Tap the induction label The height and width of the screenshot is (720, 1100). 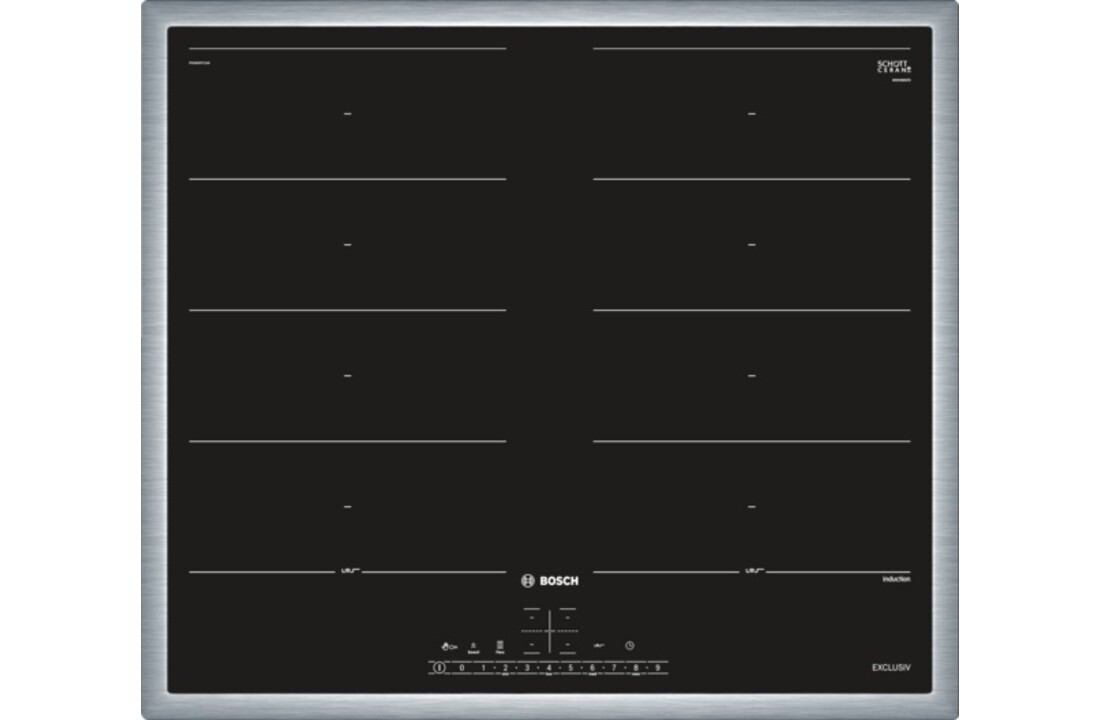pos(895,577)
